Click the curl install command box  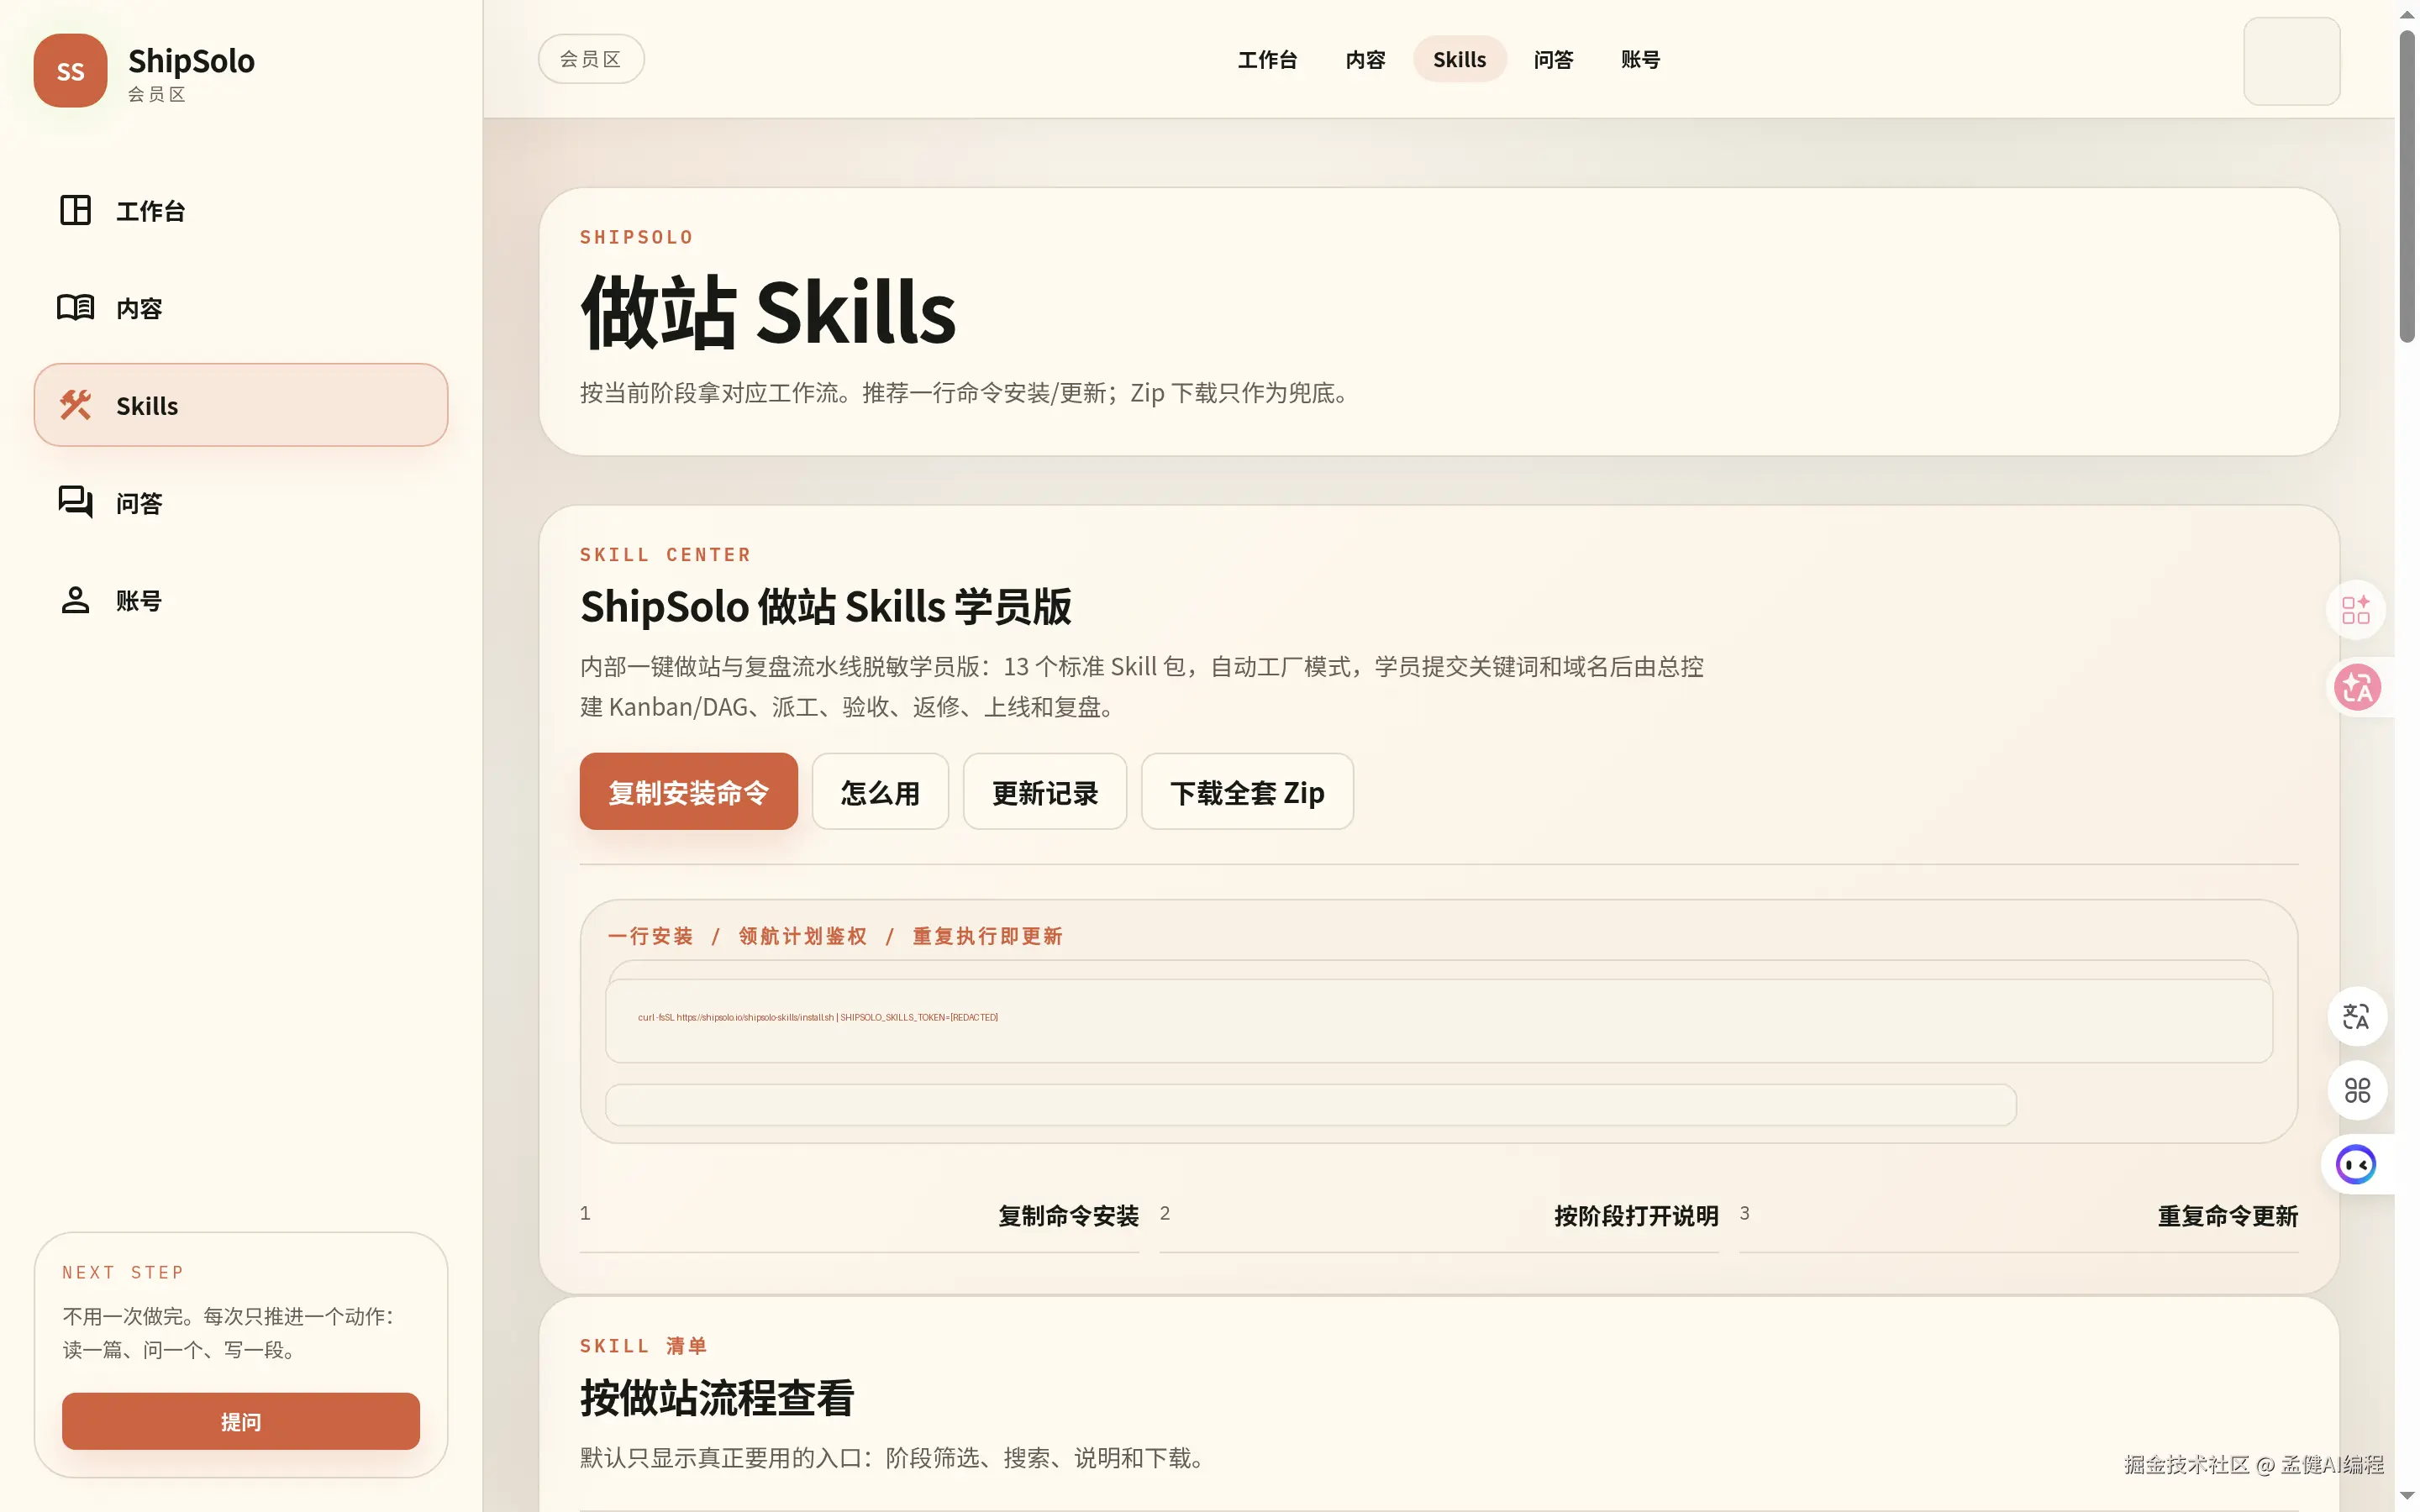pos(1439,1021)
